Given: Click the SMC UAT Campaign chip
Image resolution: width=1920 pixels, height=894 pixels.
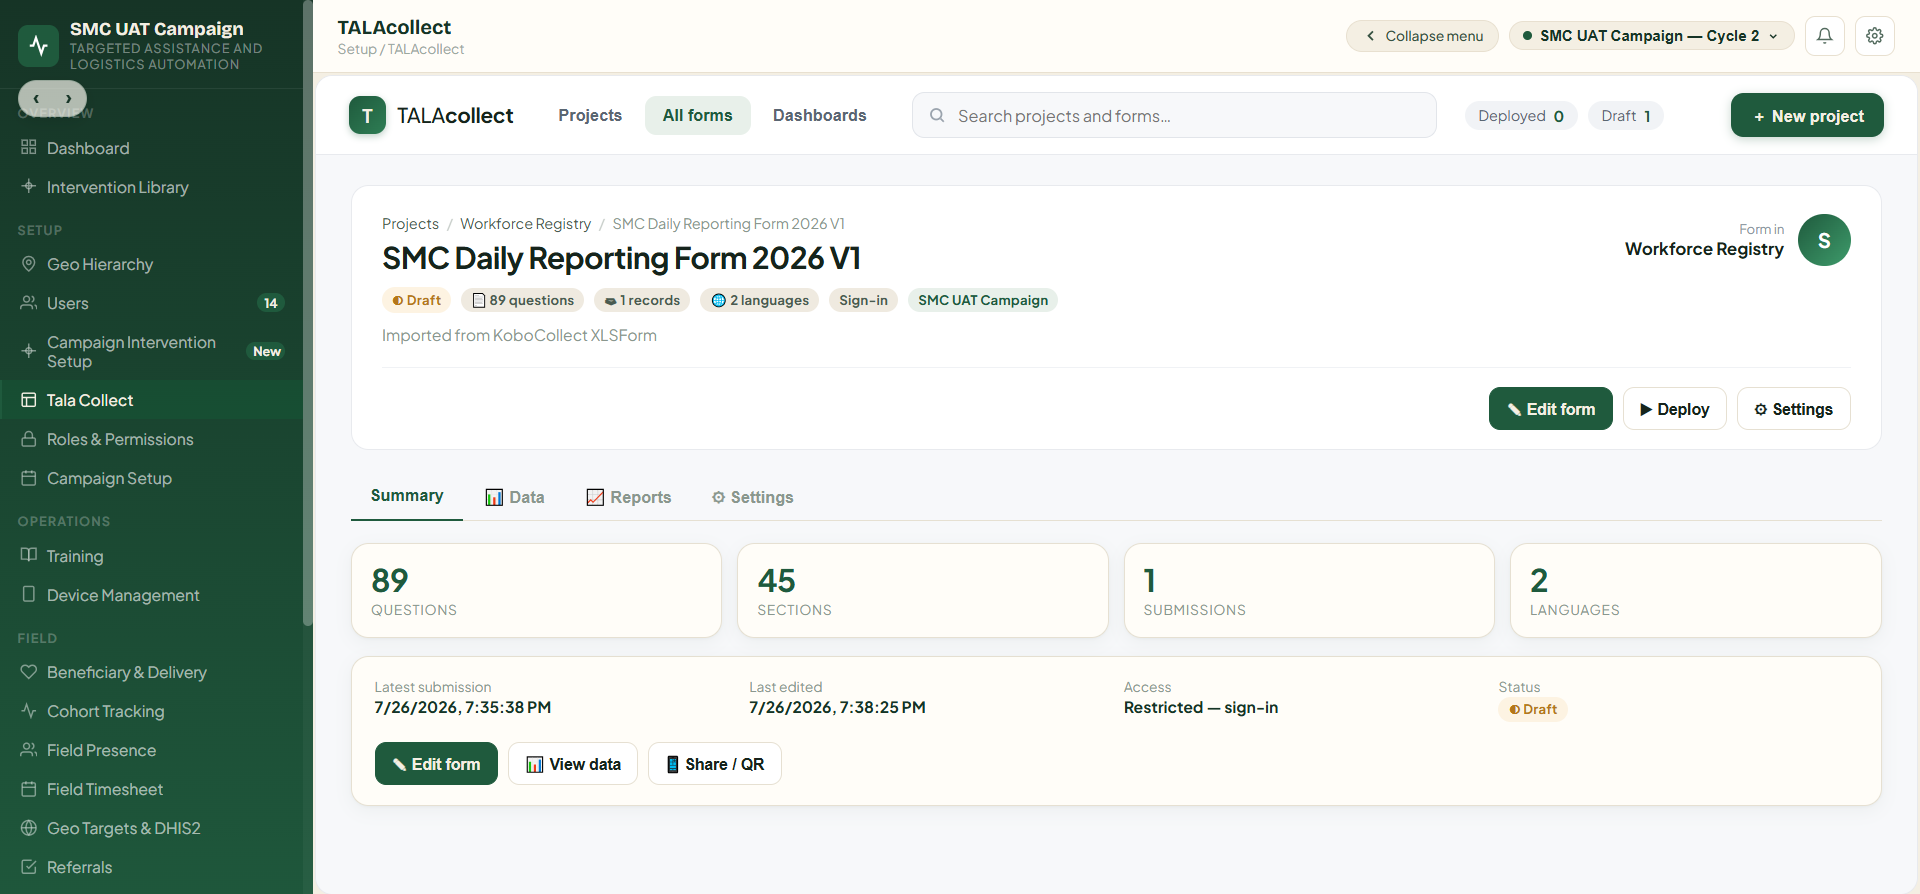Looking at the screenshot, I should pyautogui.click(x=983, y=300).
